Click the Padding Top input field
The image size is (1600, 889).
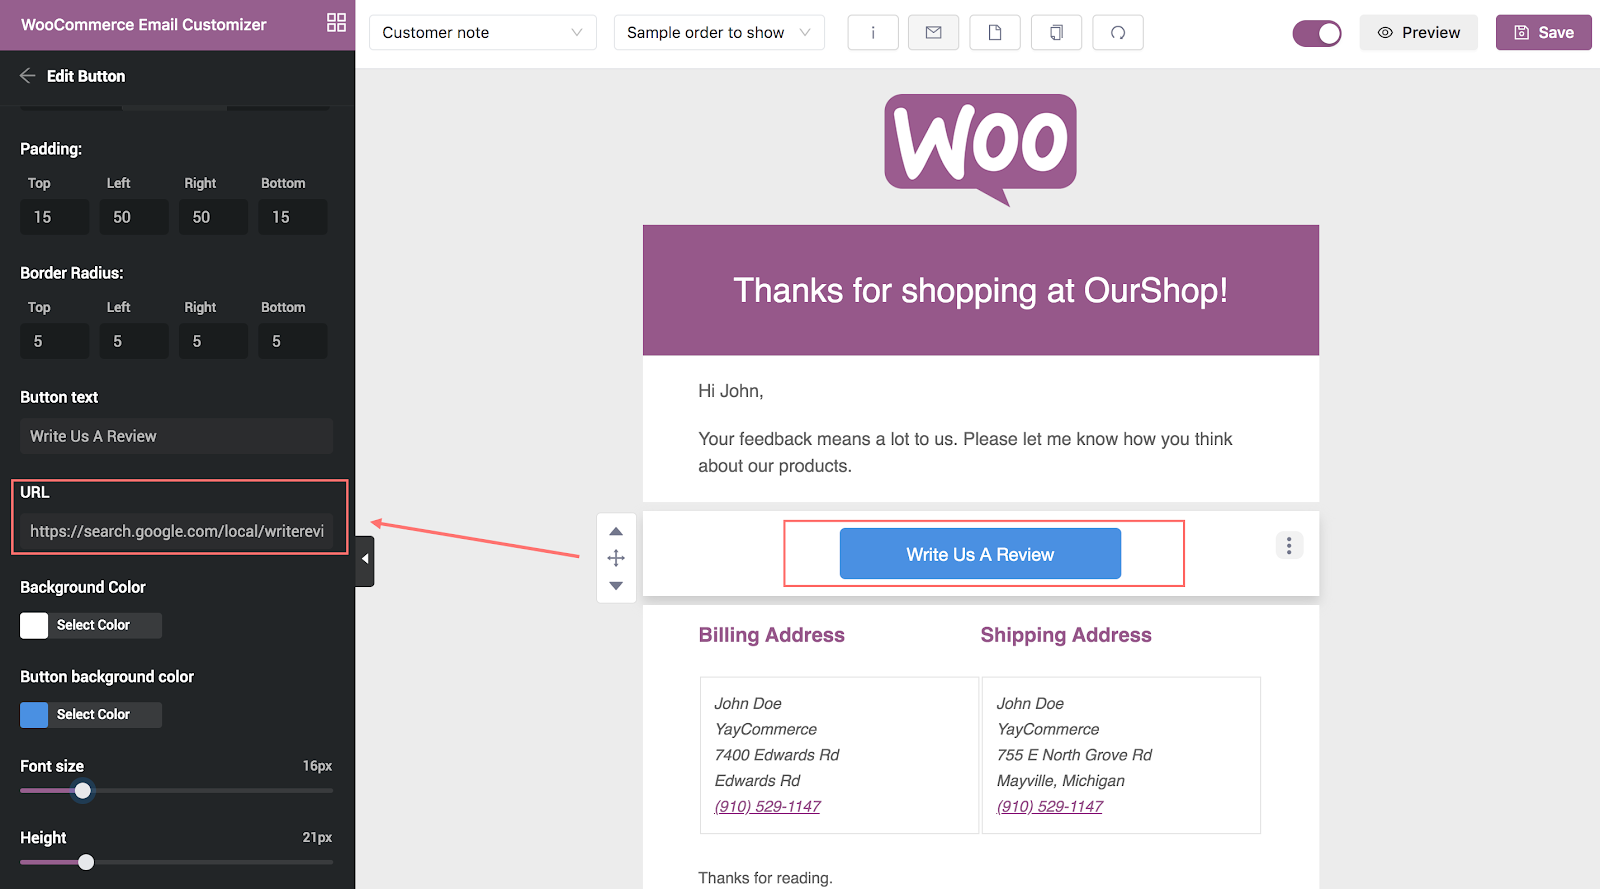click(55, 217)
